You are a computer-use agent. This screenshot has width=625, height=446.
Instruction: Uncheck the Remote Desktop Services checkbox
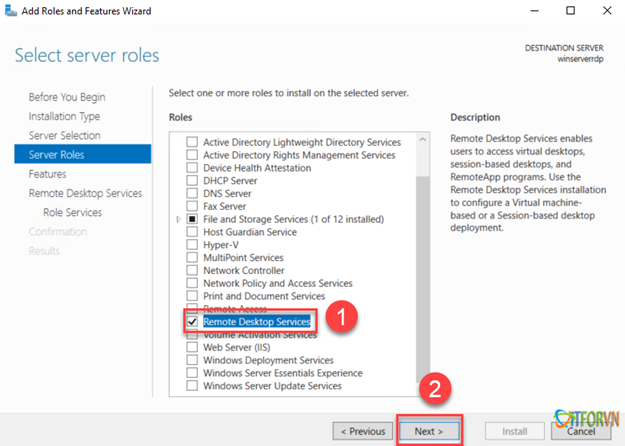coord(193,322)
